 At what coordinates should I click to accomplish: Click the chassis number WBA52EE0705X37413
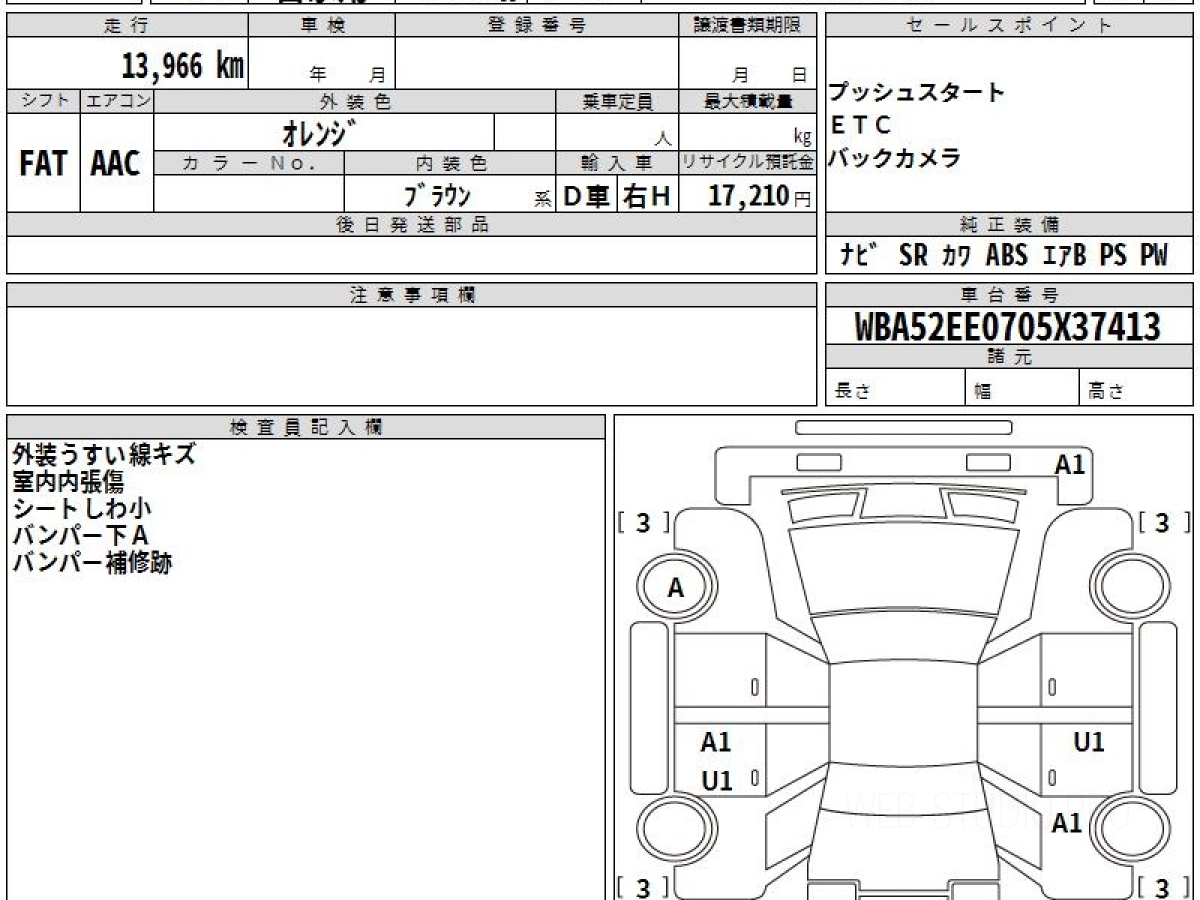1008,326
